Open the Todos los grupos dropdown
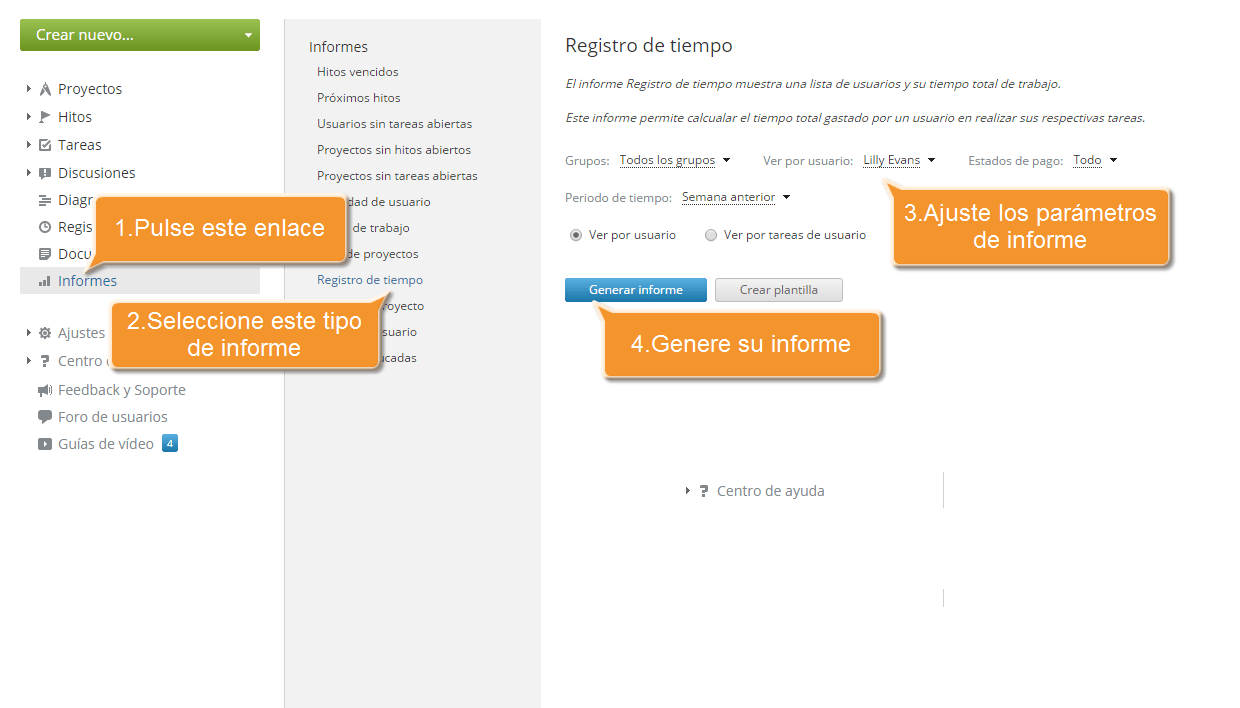This screenshot has height=708, width=1240. (675, 160)
